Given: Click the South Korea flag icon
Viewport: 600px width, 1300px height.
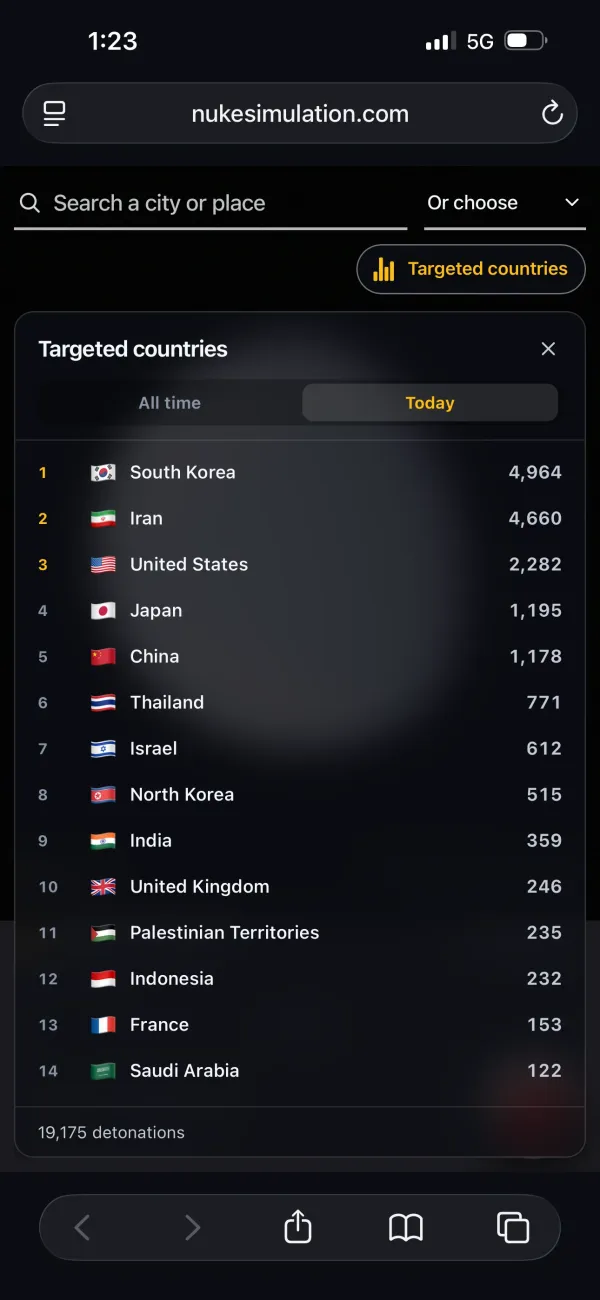Looking at the screenshot, I should click(103, 472).
